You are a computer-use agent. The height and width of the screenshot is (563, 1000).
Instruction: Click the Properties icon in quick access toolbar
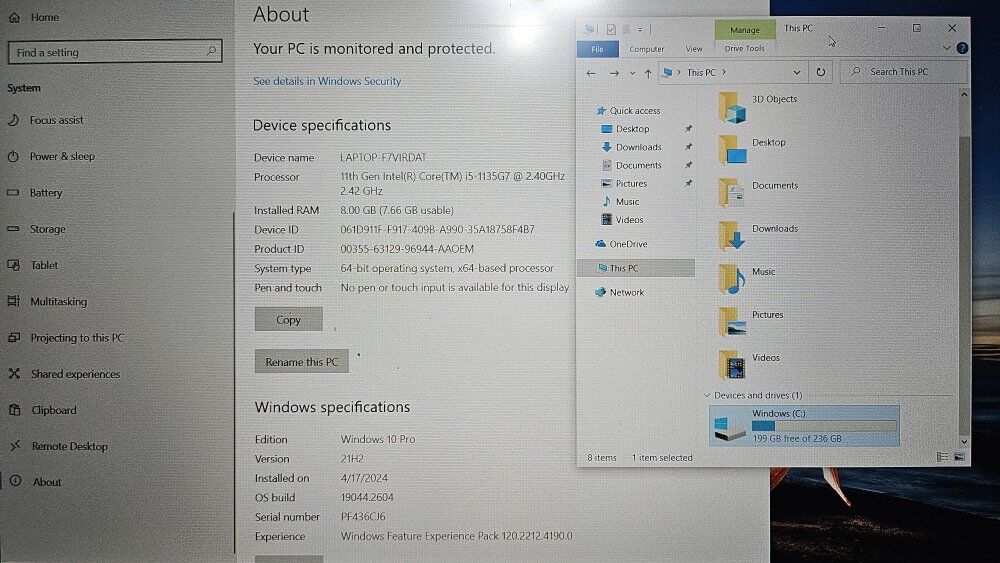coord(611,29)
